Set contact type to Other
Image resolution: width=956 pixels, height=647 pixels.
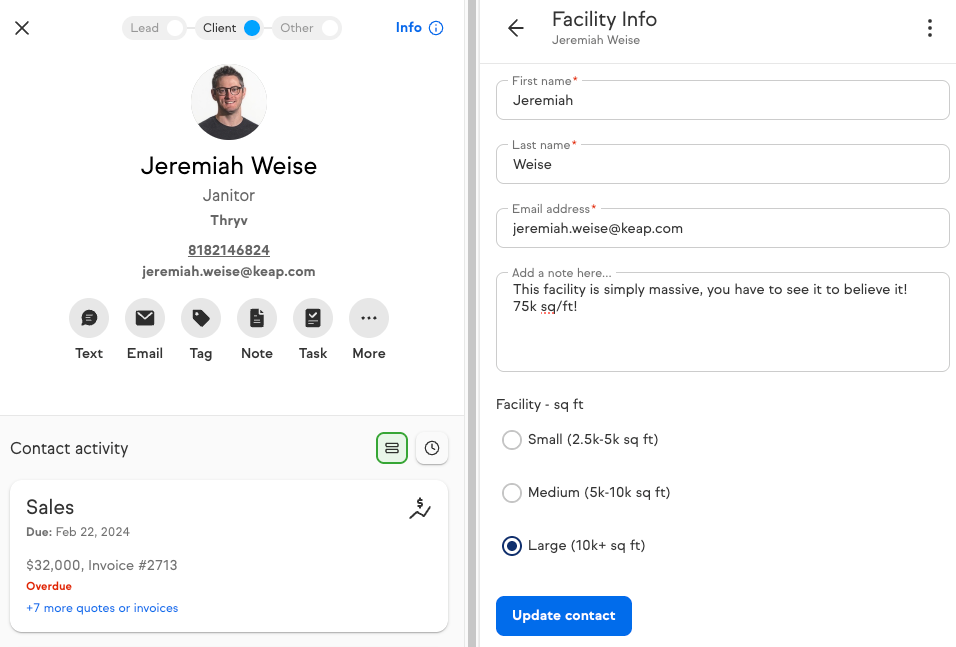[x=306, y=28]
